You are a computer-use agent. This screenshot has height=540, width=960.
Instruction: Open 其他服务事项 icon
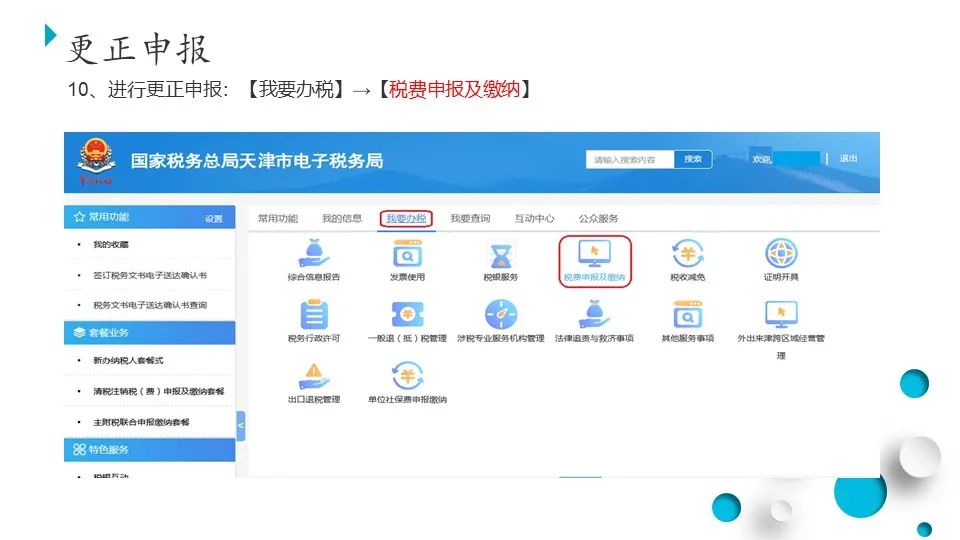click(x=688, y=315)
